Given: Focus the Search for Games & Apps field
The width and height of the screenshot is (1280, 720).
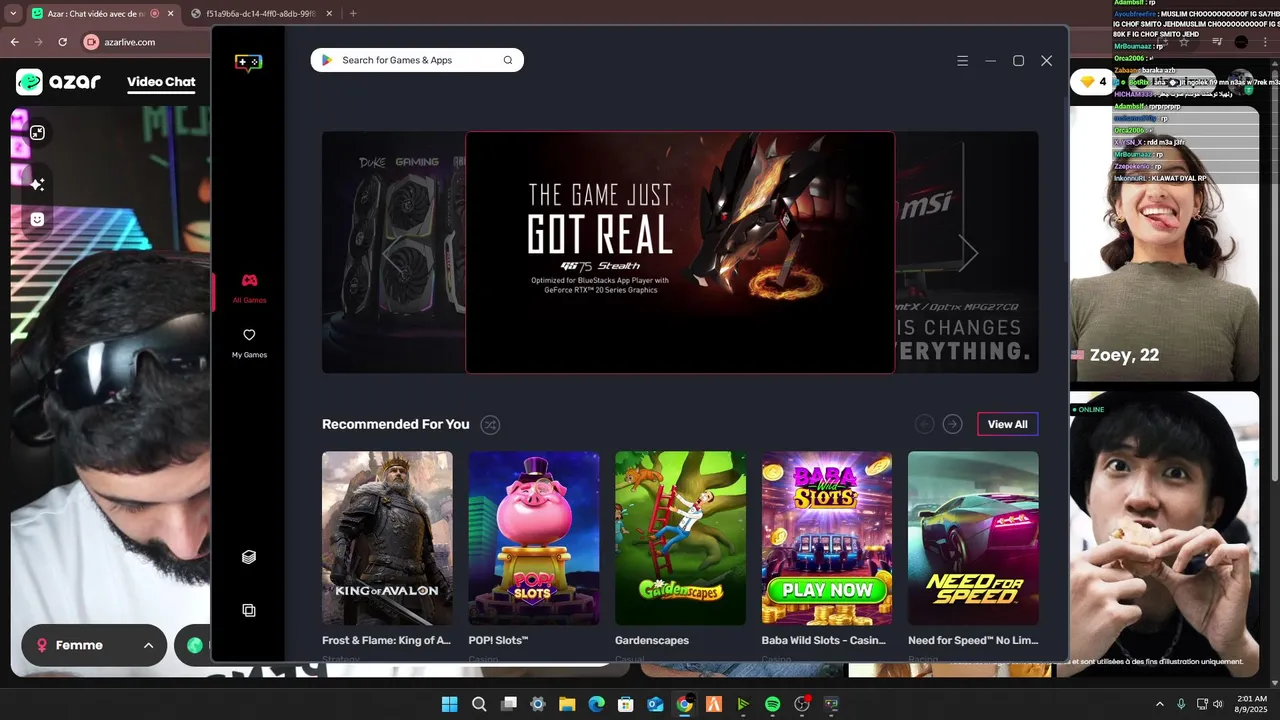Looking at the screenshot, I should 417,60.
